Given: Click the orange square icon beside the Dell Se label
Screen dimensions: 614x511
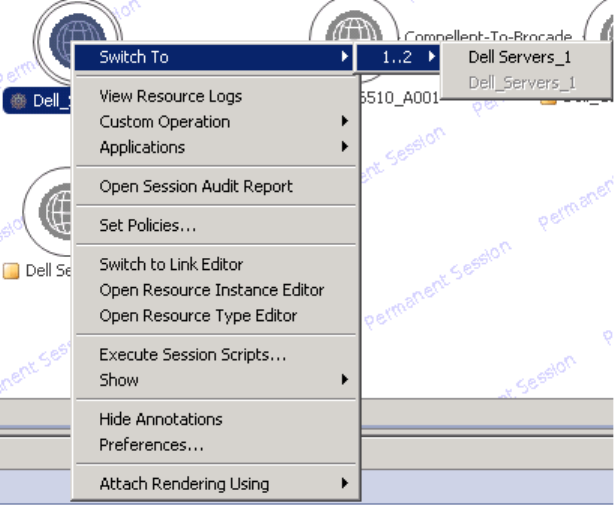Looking at the screenshot, I should 11,271.
